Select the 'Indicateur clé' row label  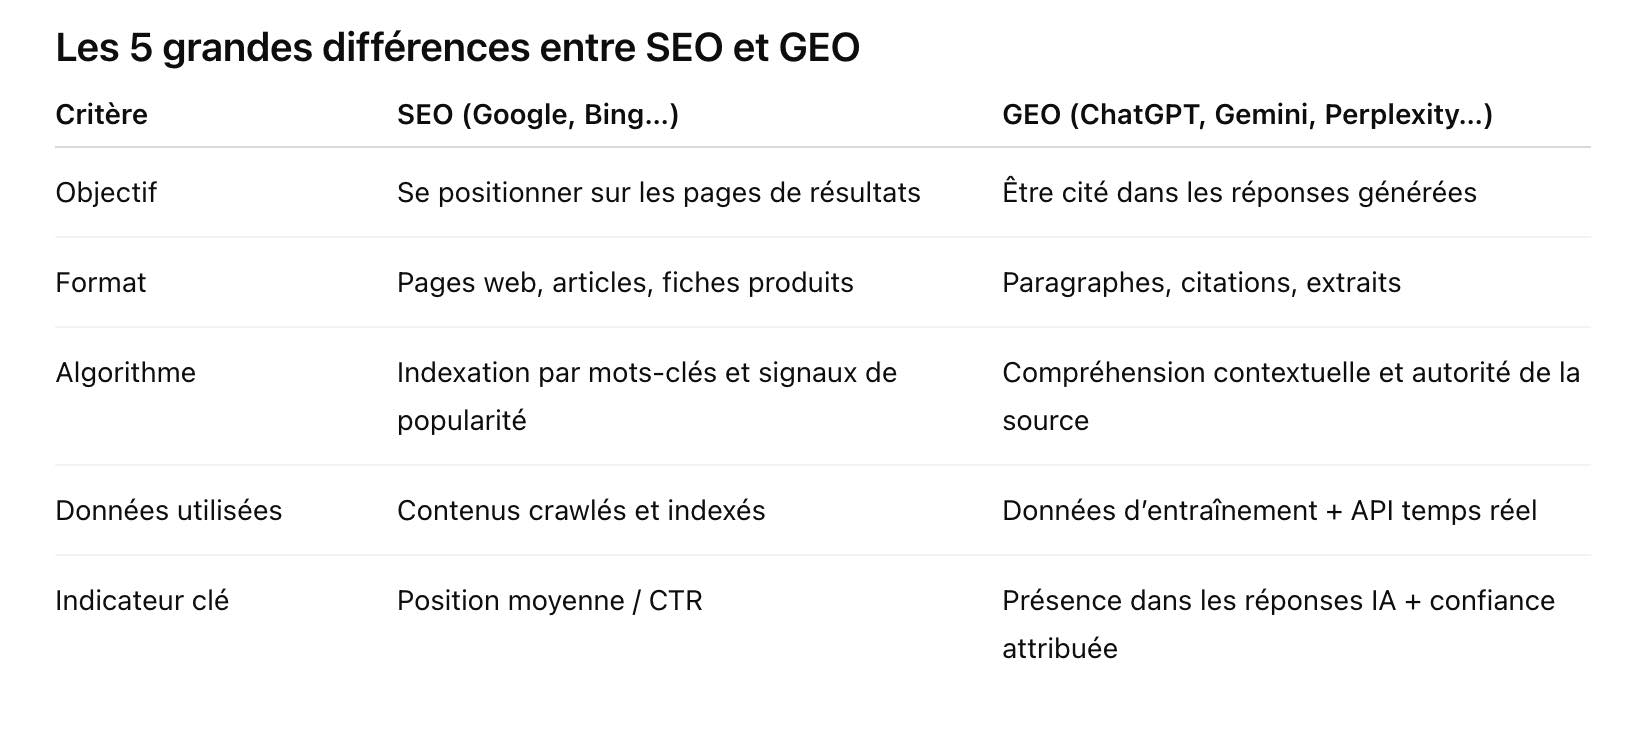point(142,600)
